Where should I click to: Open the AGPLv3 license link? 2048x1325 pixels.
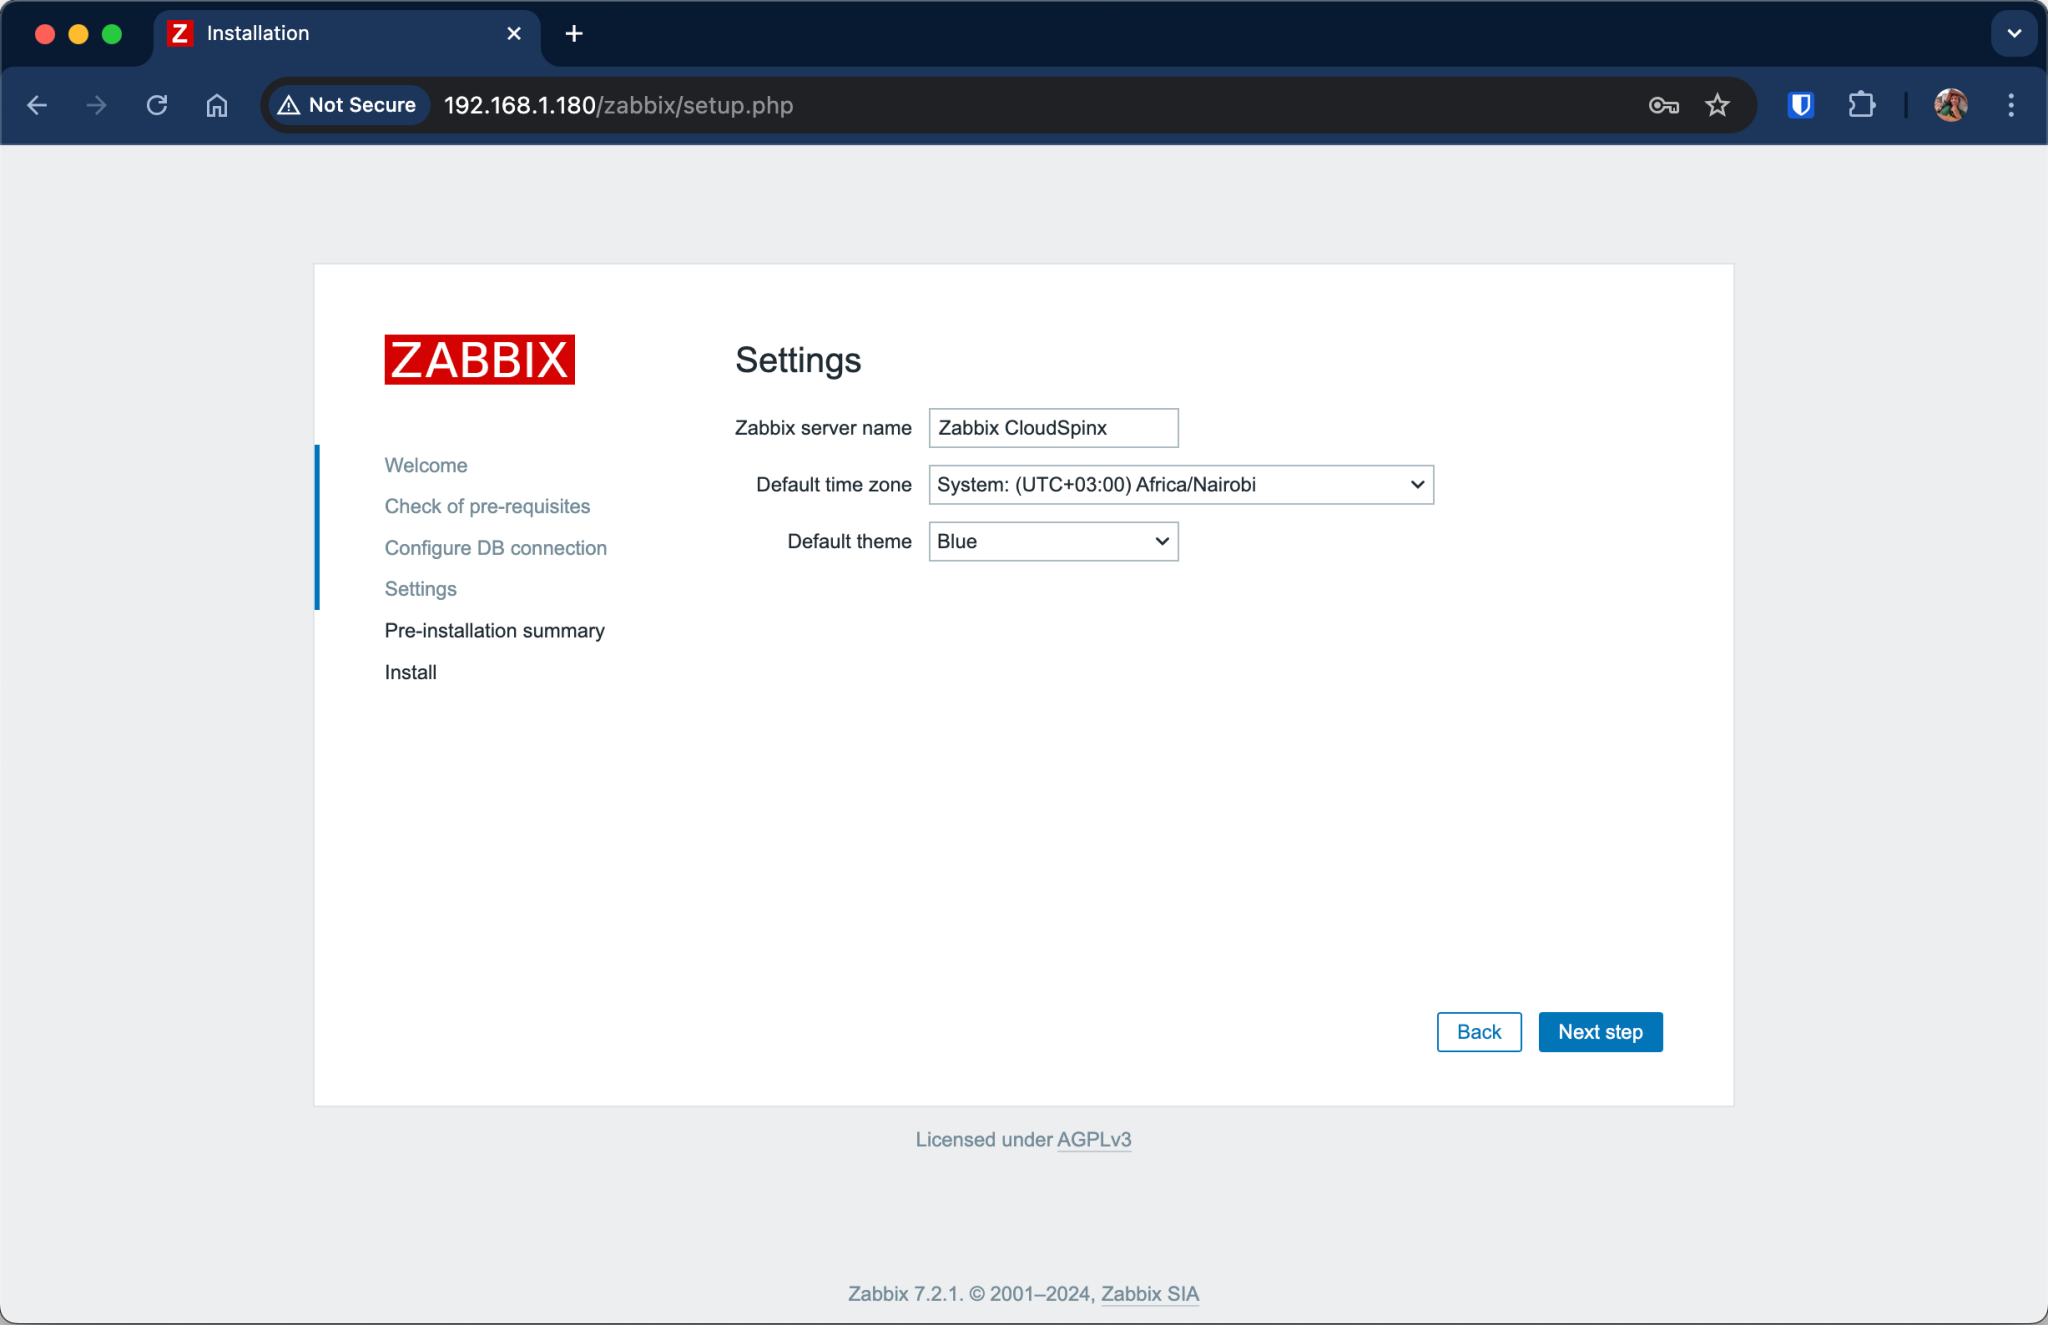1094,1139
